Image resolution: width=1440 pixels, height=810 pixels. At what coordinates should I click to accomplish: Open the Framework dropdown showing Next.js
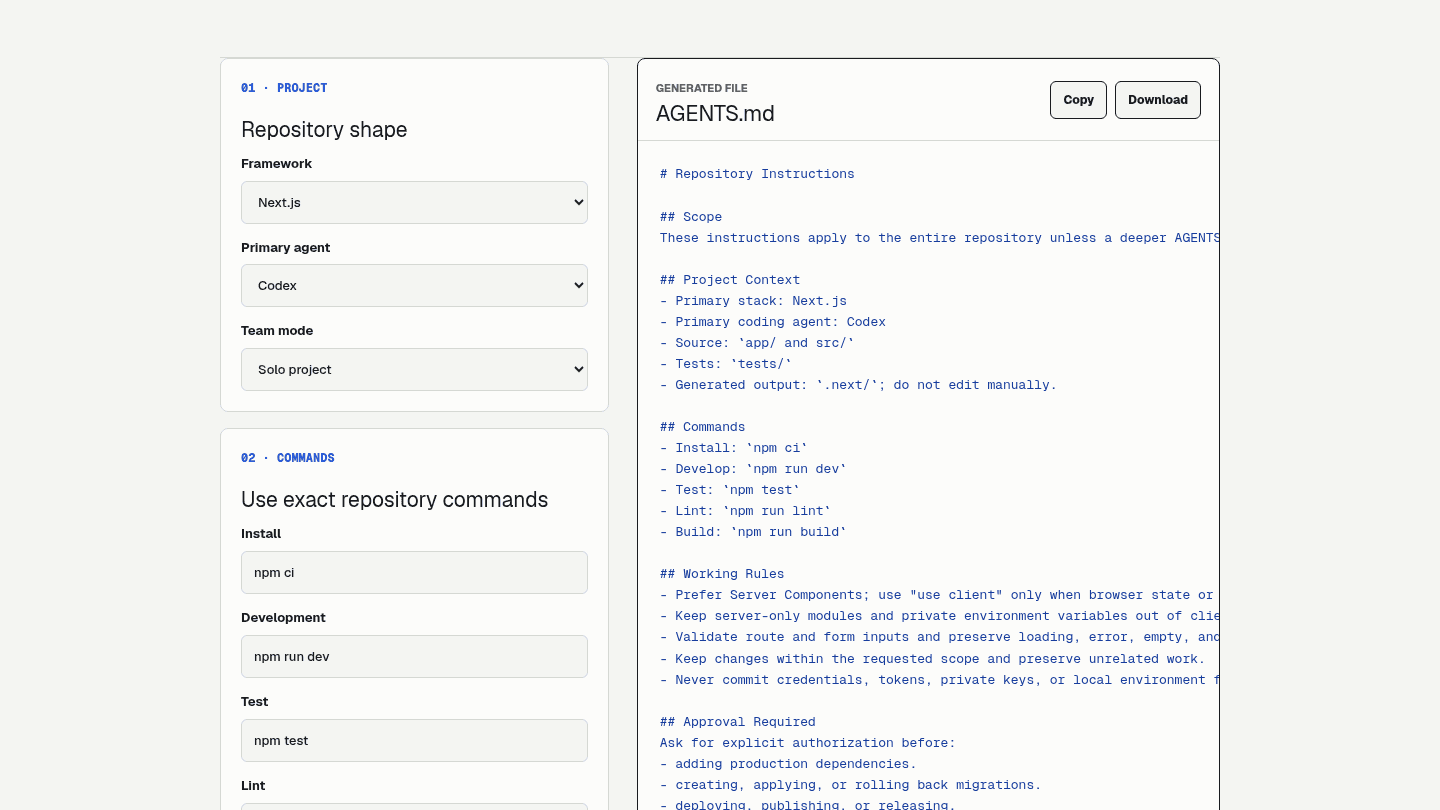414,202
